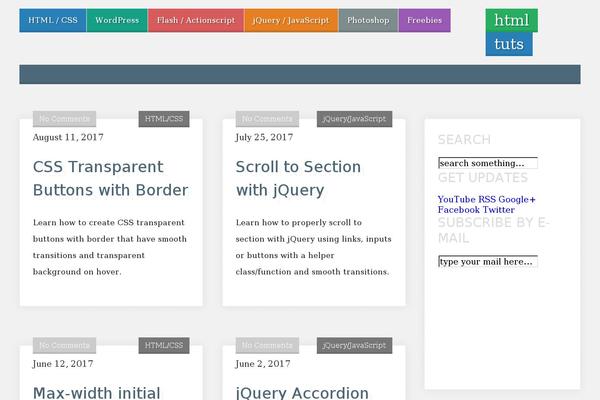This screenshot has width=600, height=400.
Task: Click the June 12, 2017 date text
Action: tap(63, 364)
